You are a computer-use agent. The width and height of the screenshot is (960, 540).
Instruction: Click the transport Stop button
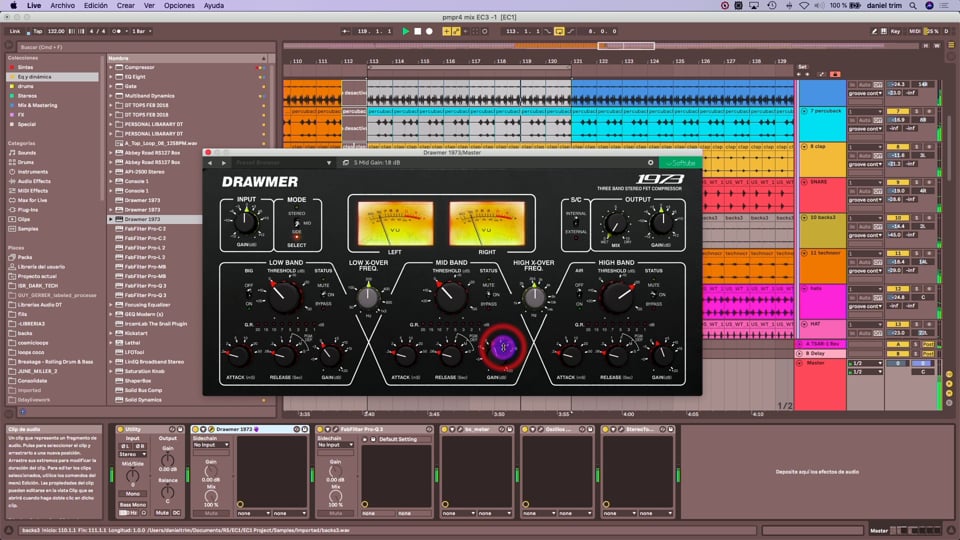point(418,31)
